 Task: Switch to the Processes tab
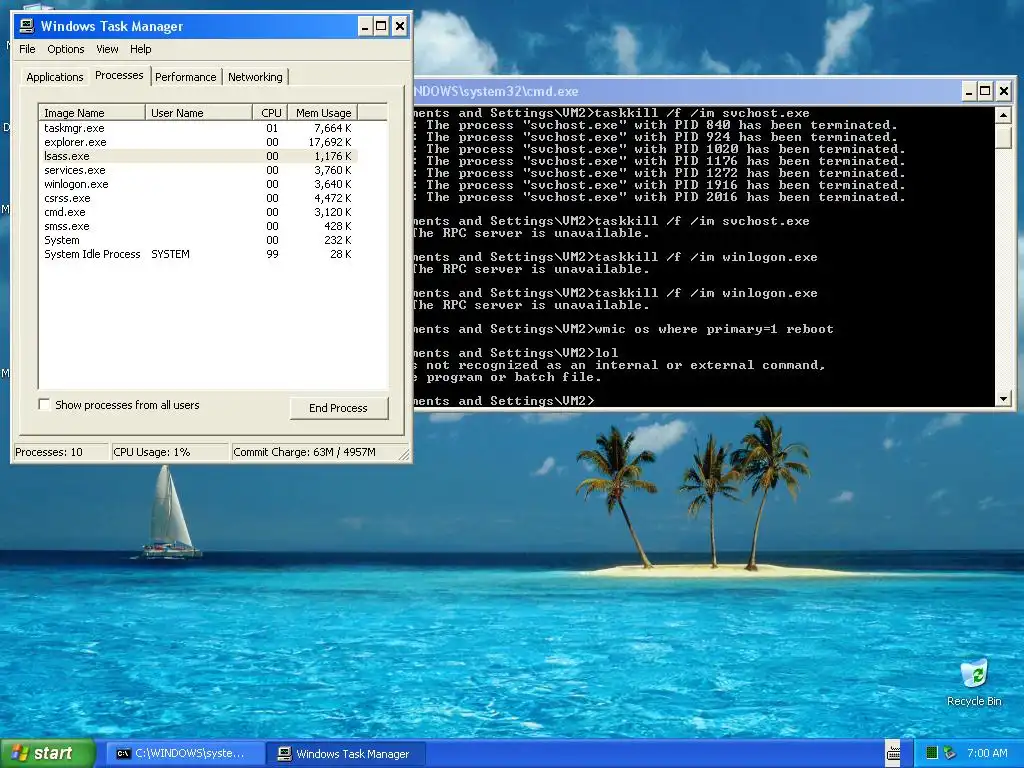pyautogui.click(x=119, y=75)
